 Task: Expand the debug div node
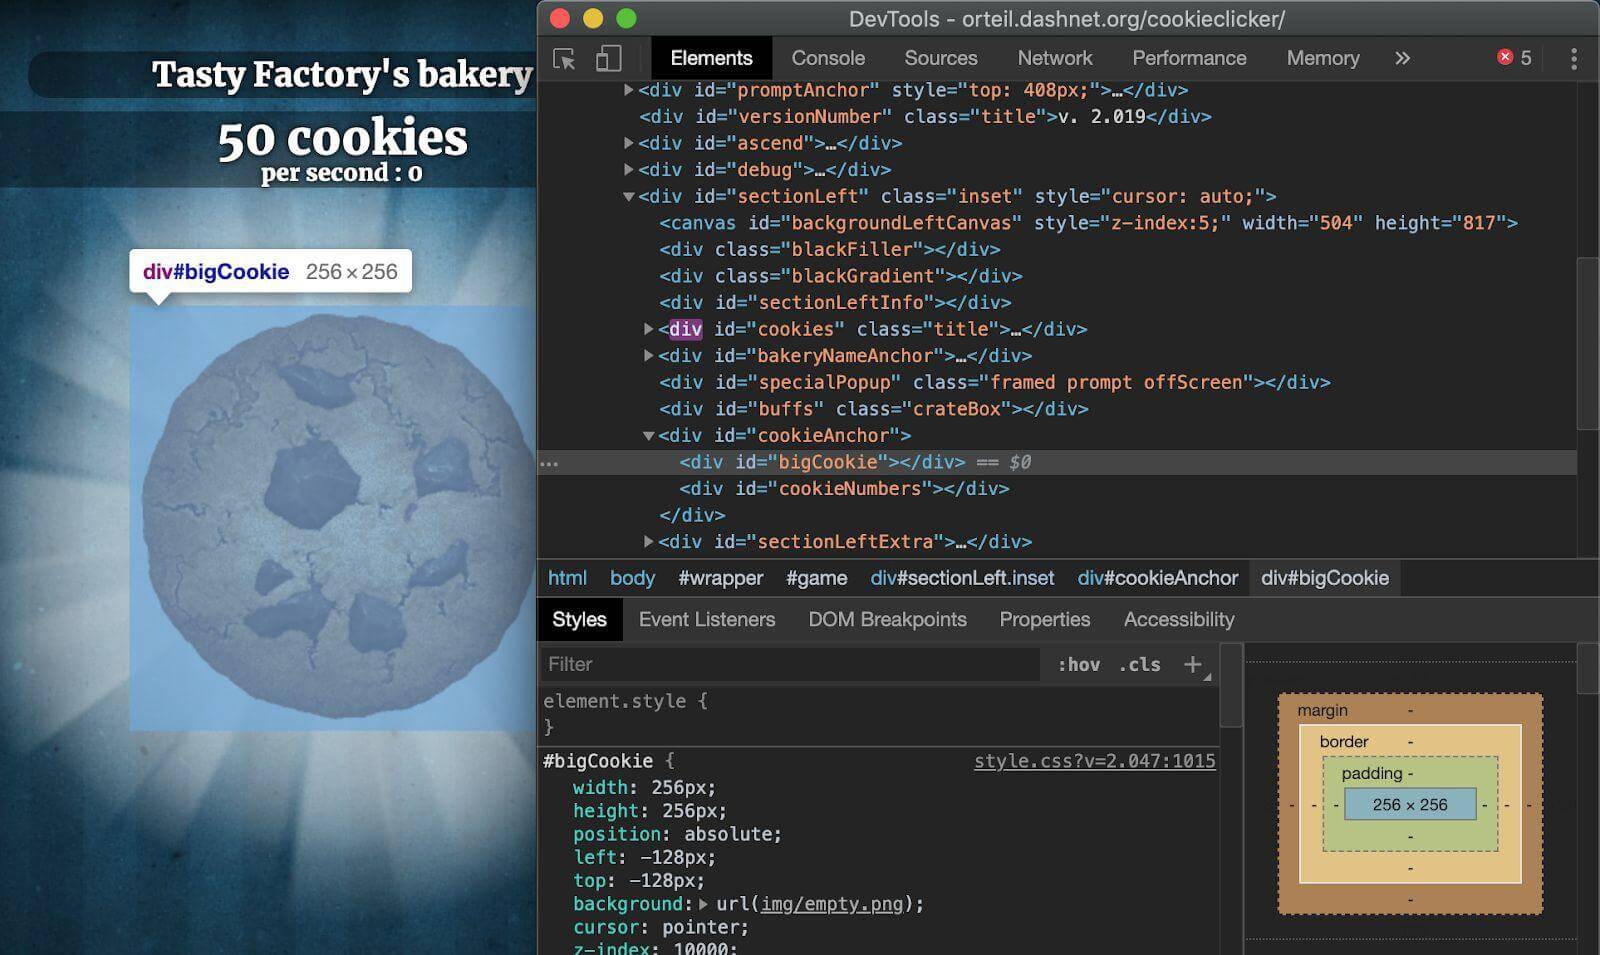[628, 170]
